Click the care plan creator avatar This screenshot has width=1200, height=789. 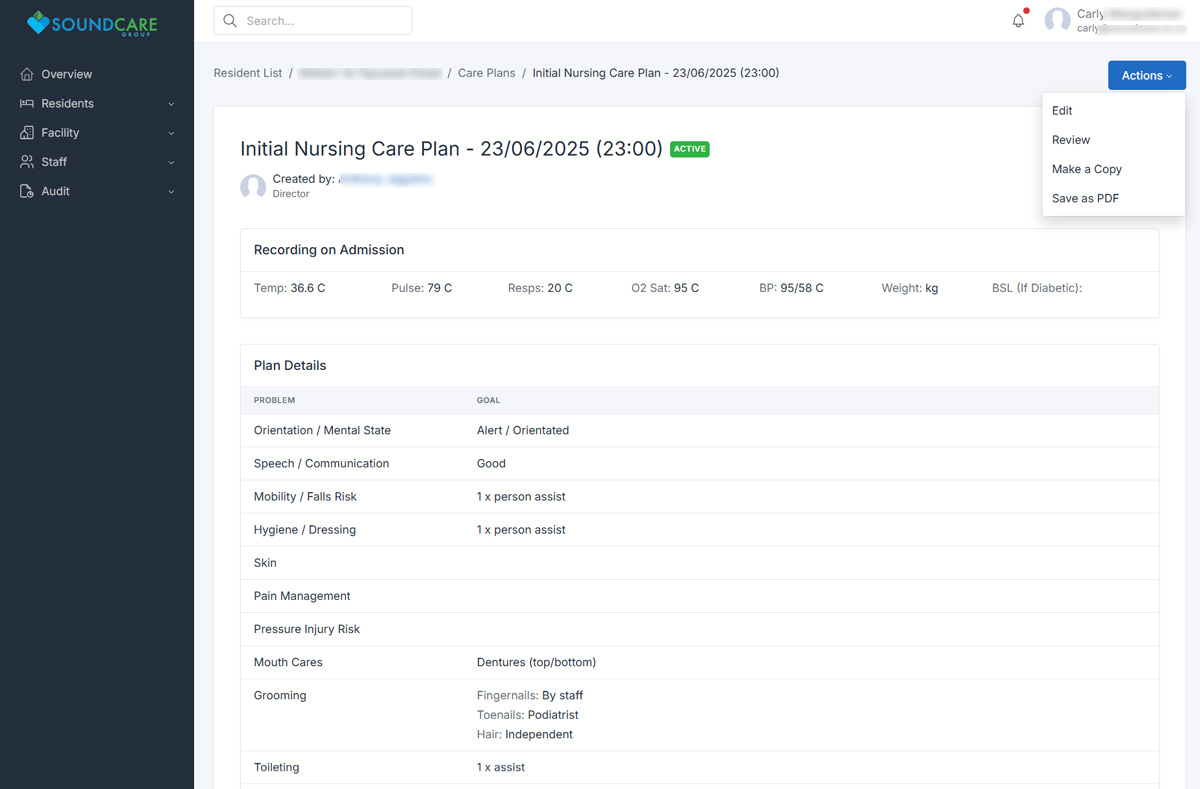253,187
